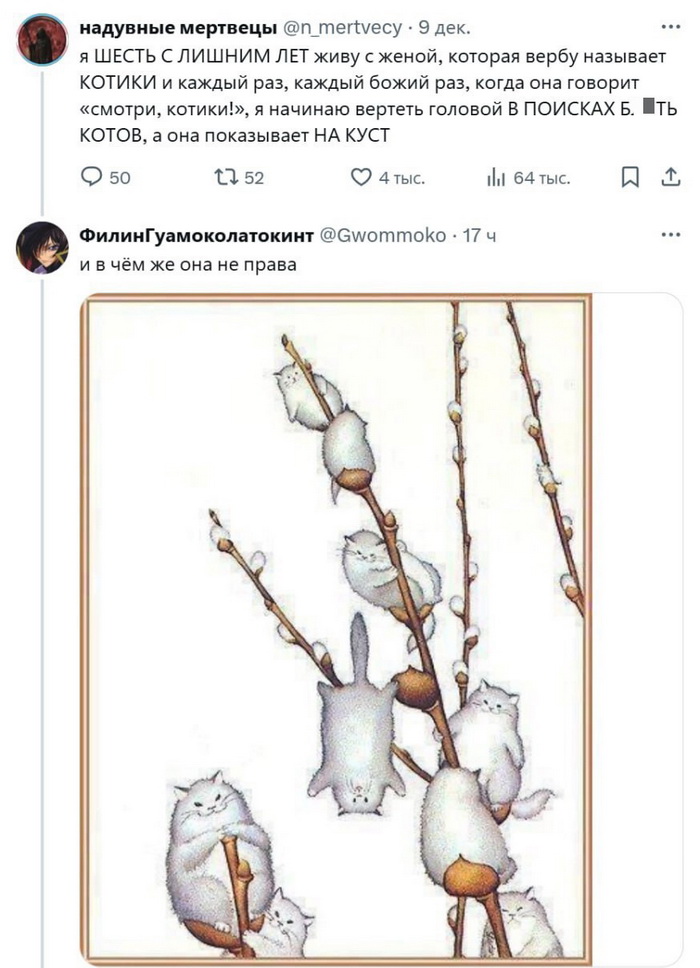Open more options for ФилинГуамоколатокинт reply
700x968 pixels.
(668, 235)
